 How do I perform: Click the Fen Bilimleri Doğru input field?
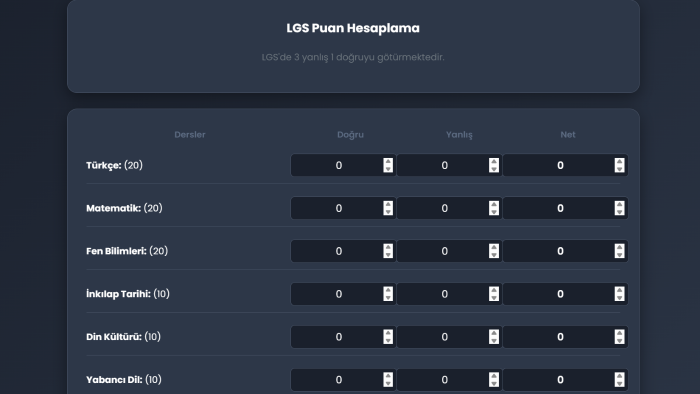[x=343, y=251]
